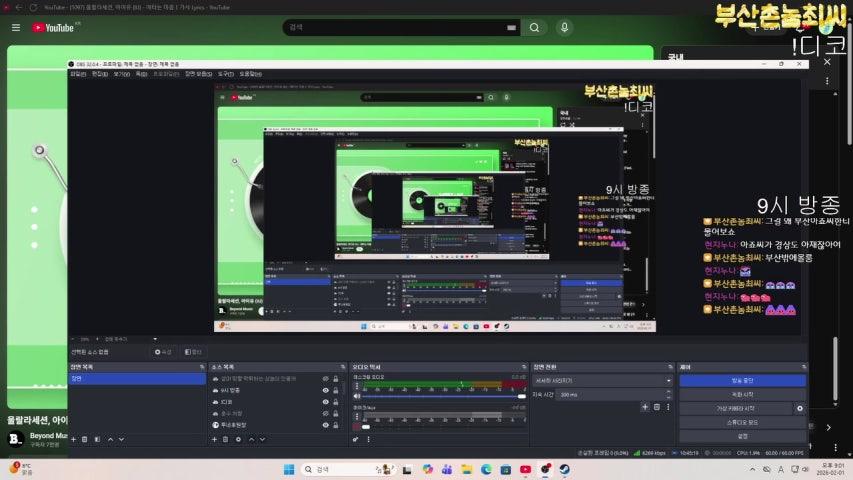Start recording in OBS controls
The width and height of the screenshot is (853, 480).
742,394
